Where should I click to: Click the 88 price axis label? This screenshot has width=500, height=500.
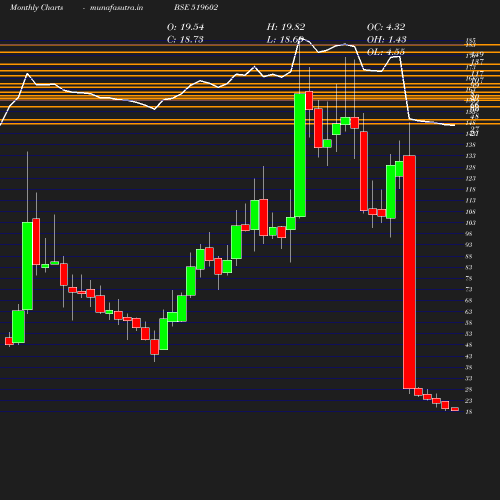469,256
